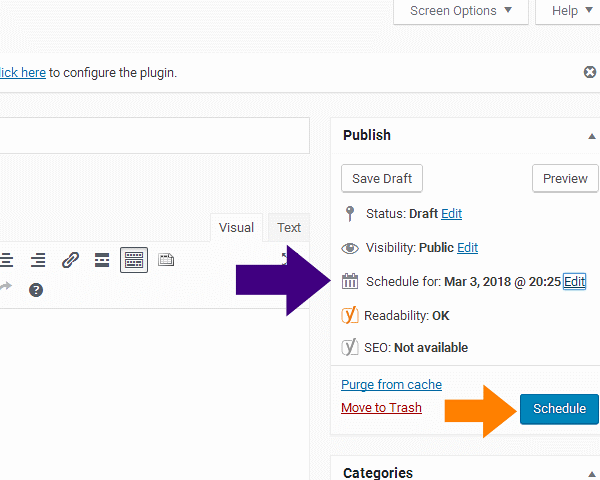Click the Preview button
The height and width of the screenshot is (480, 600).
tap(565, 178)
